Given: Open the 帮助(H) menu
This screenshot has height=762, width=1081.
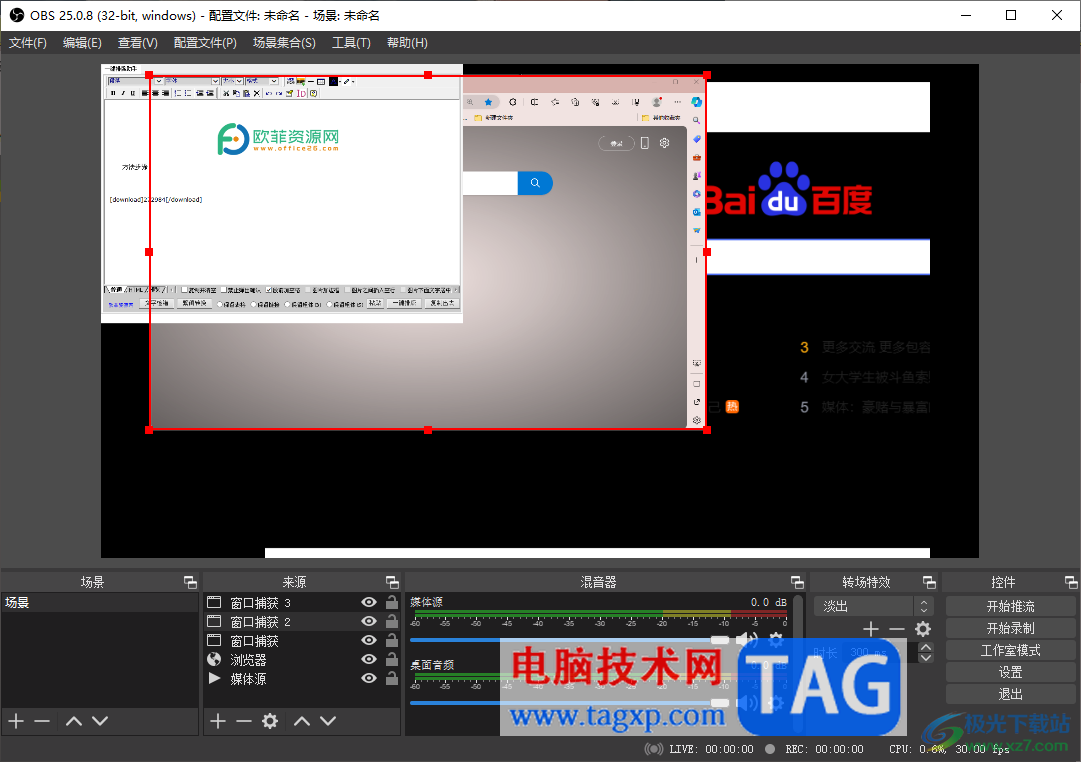Looking at the screenshot, I should 407,43.
